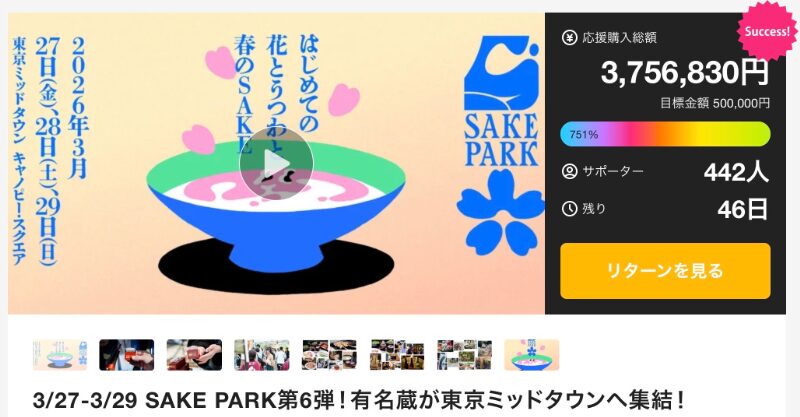Open the リターンを見る button
800x417 pixels.
(x=665, y=271)
